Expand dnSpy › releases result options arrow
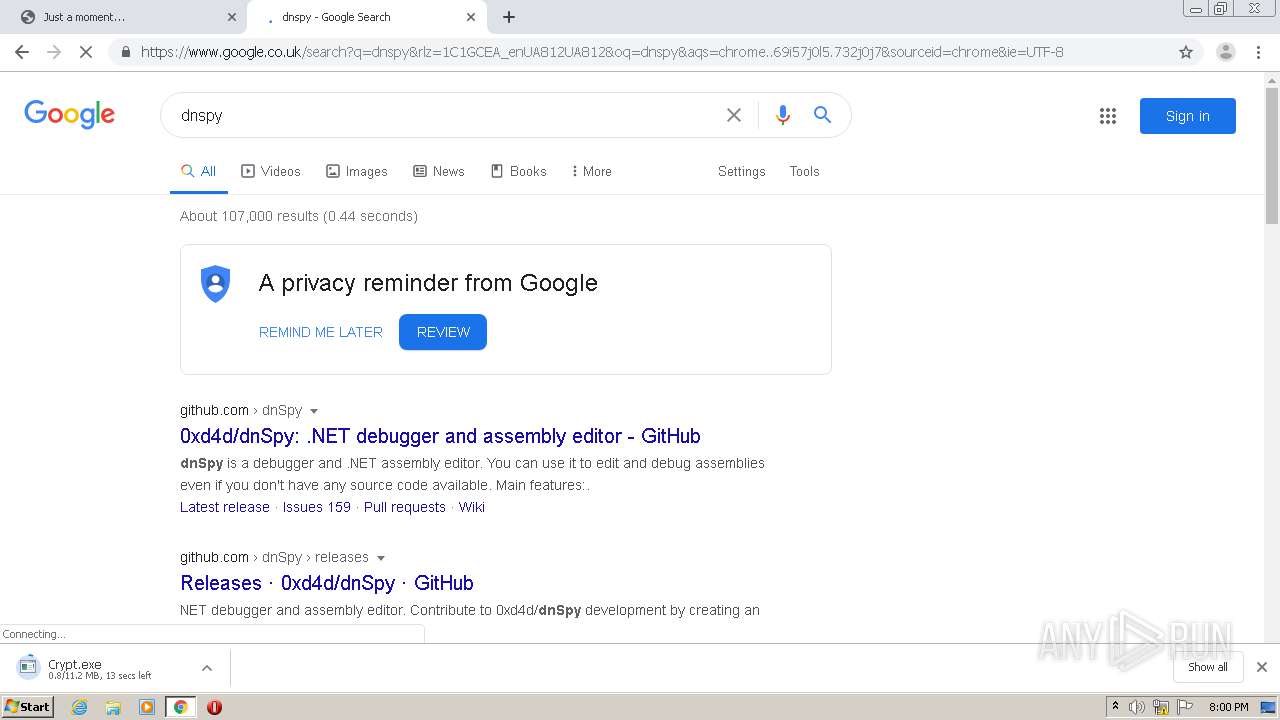This screenshot has height=720, width=1280. pyautogui.click(x=381, y=558)
